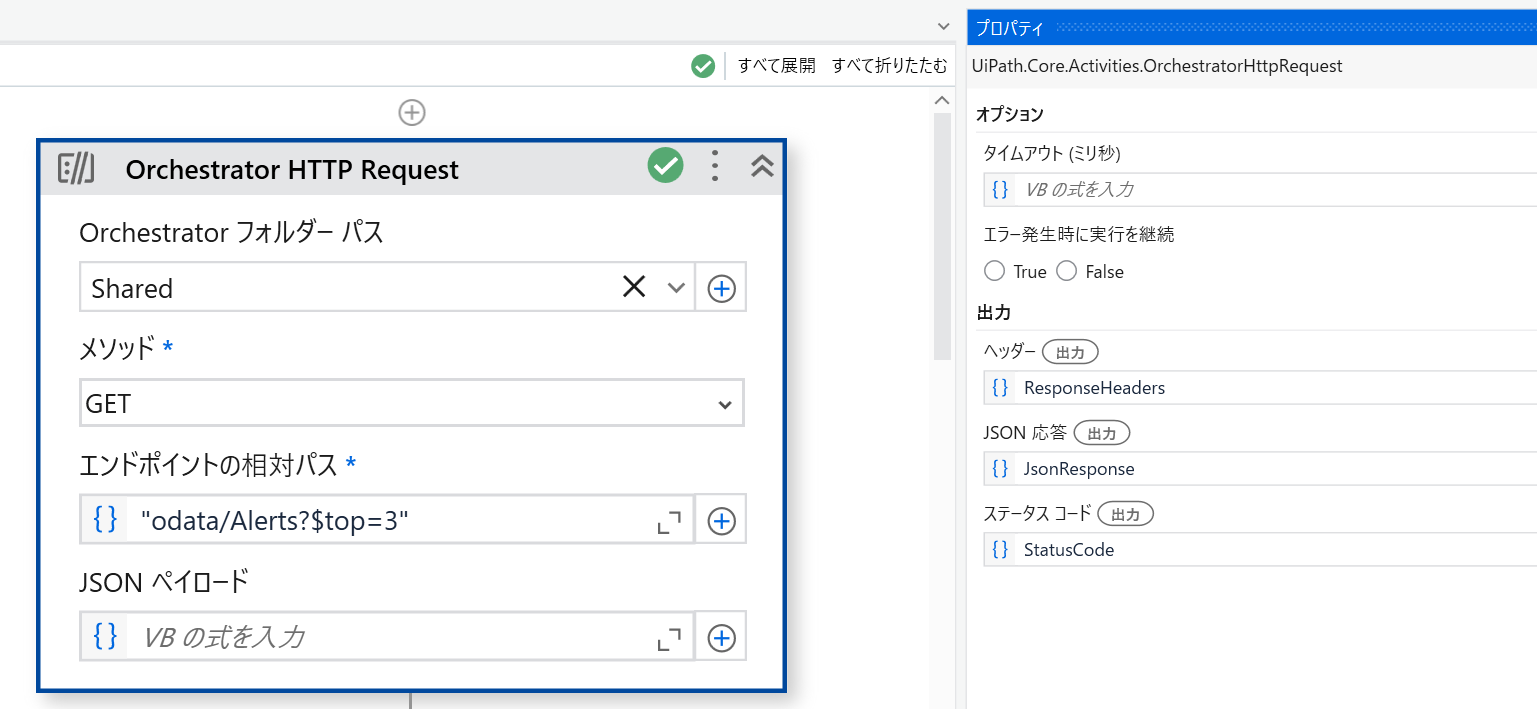This screenshot has height=709, width=1537.
Task: Click the Orchestrator HTTP Request activity icon
Action: point(76,169)
